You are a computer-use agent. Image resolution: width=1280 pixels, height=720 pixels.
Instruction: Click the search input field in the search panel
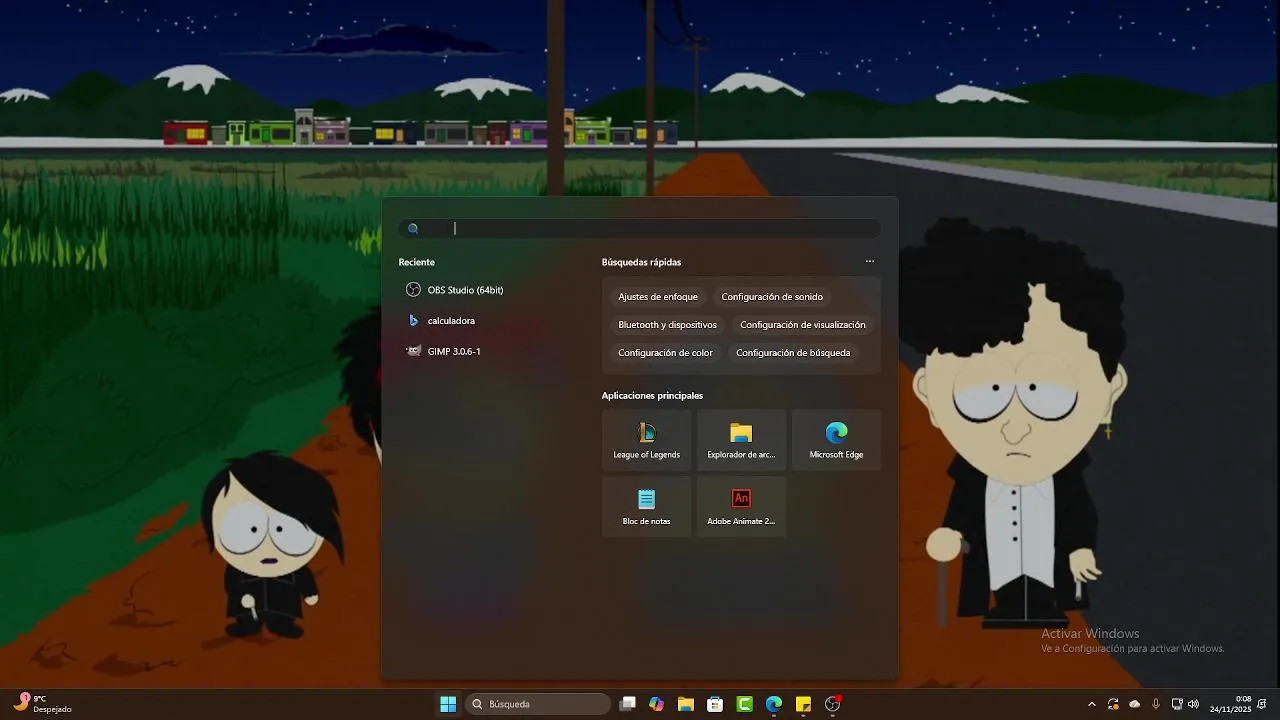click(640, 229)
